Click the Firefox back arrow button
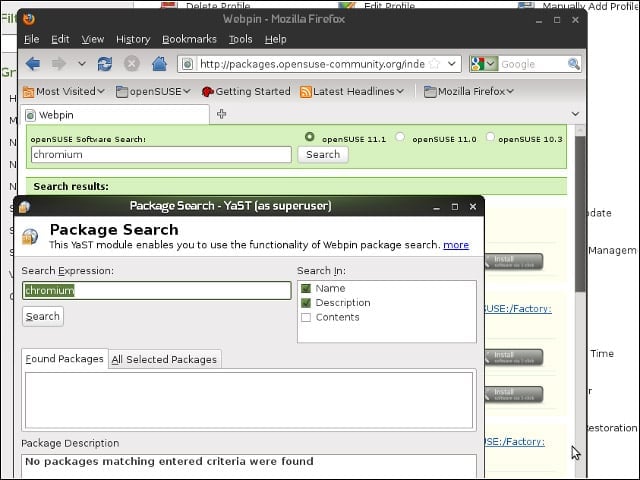Screen dimensions: 640x480 pos(33,64)
